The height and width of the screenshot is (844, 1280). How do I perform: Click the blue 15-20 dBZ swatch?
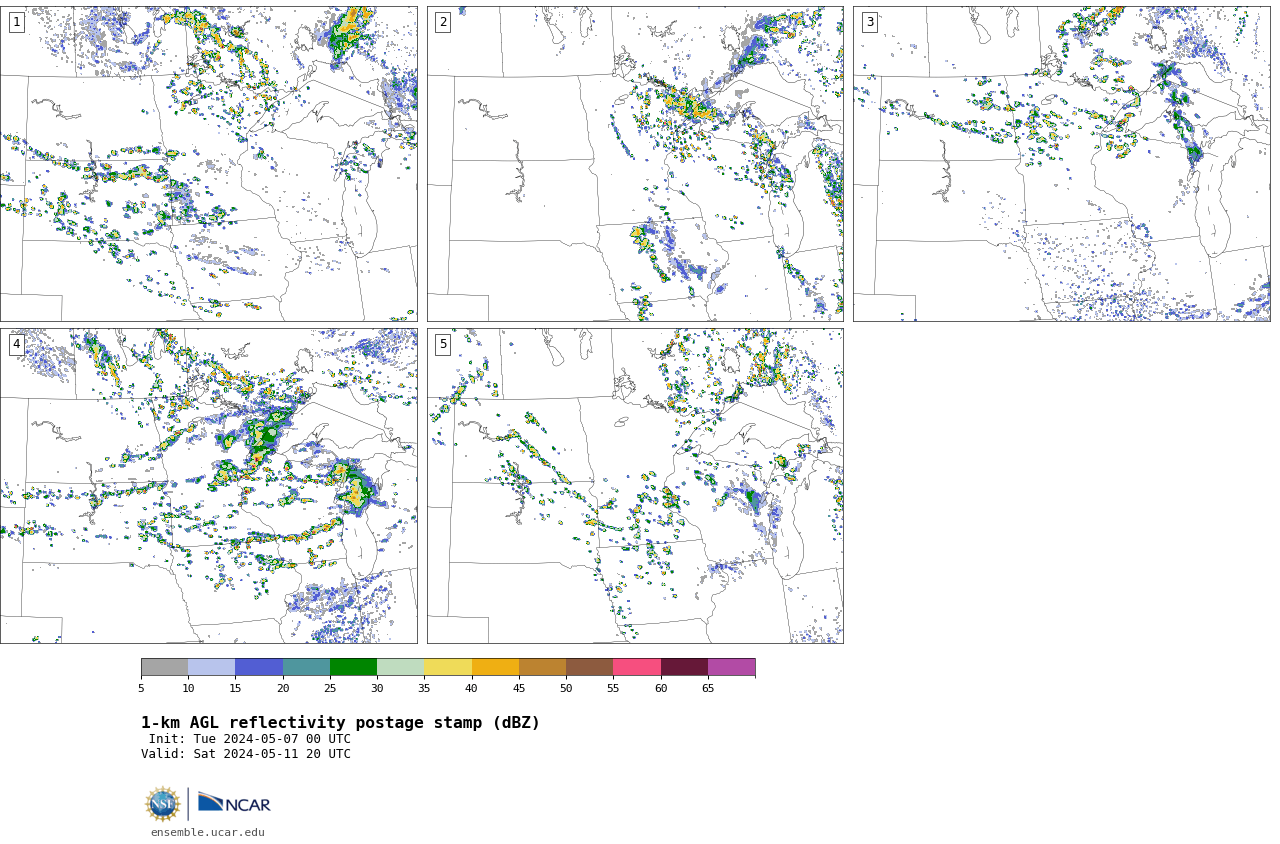(259, 667)
